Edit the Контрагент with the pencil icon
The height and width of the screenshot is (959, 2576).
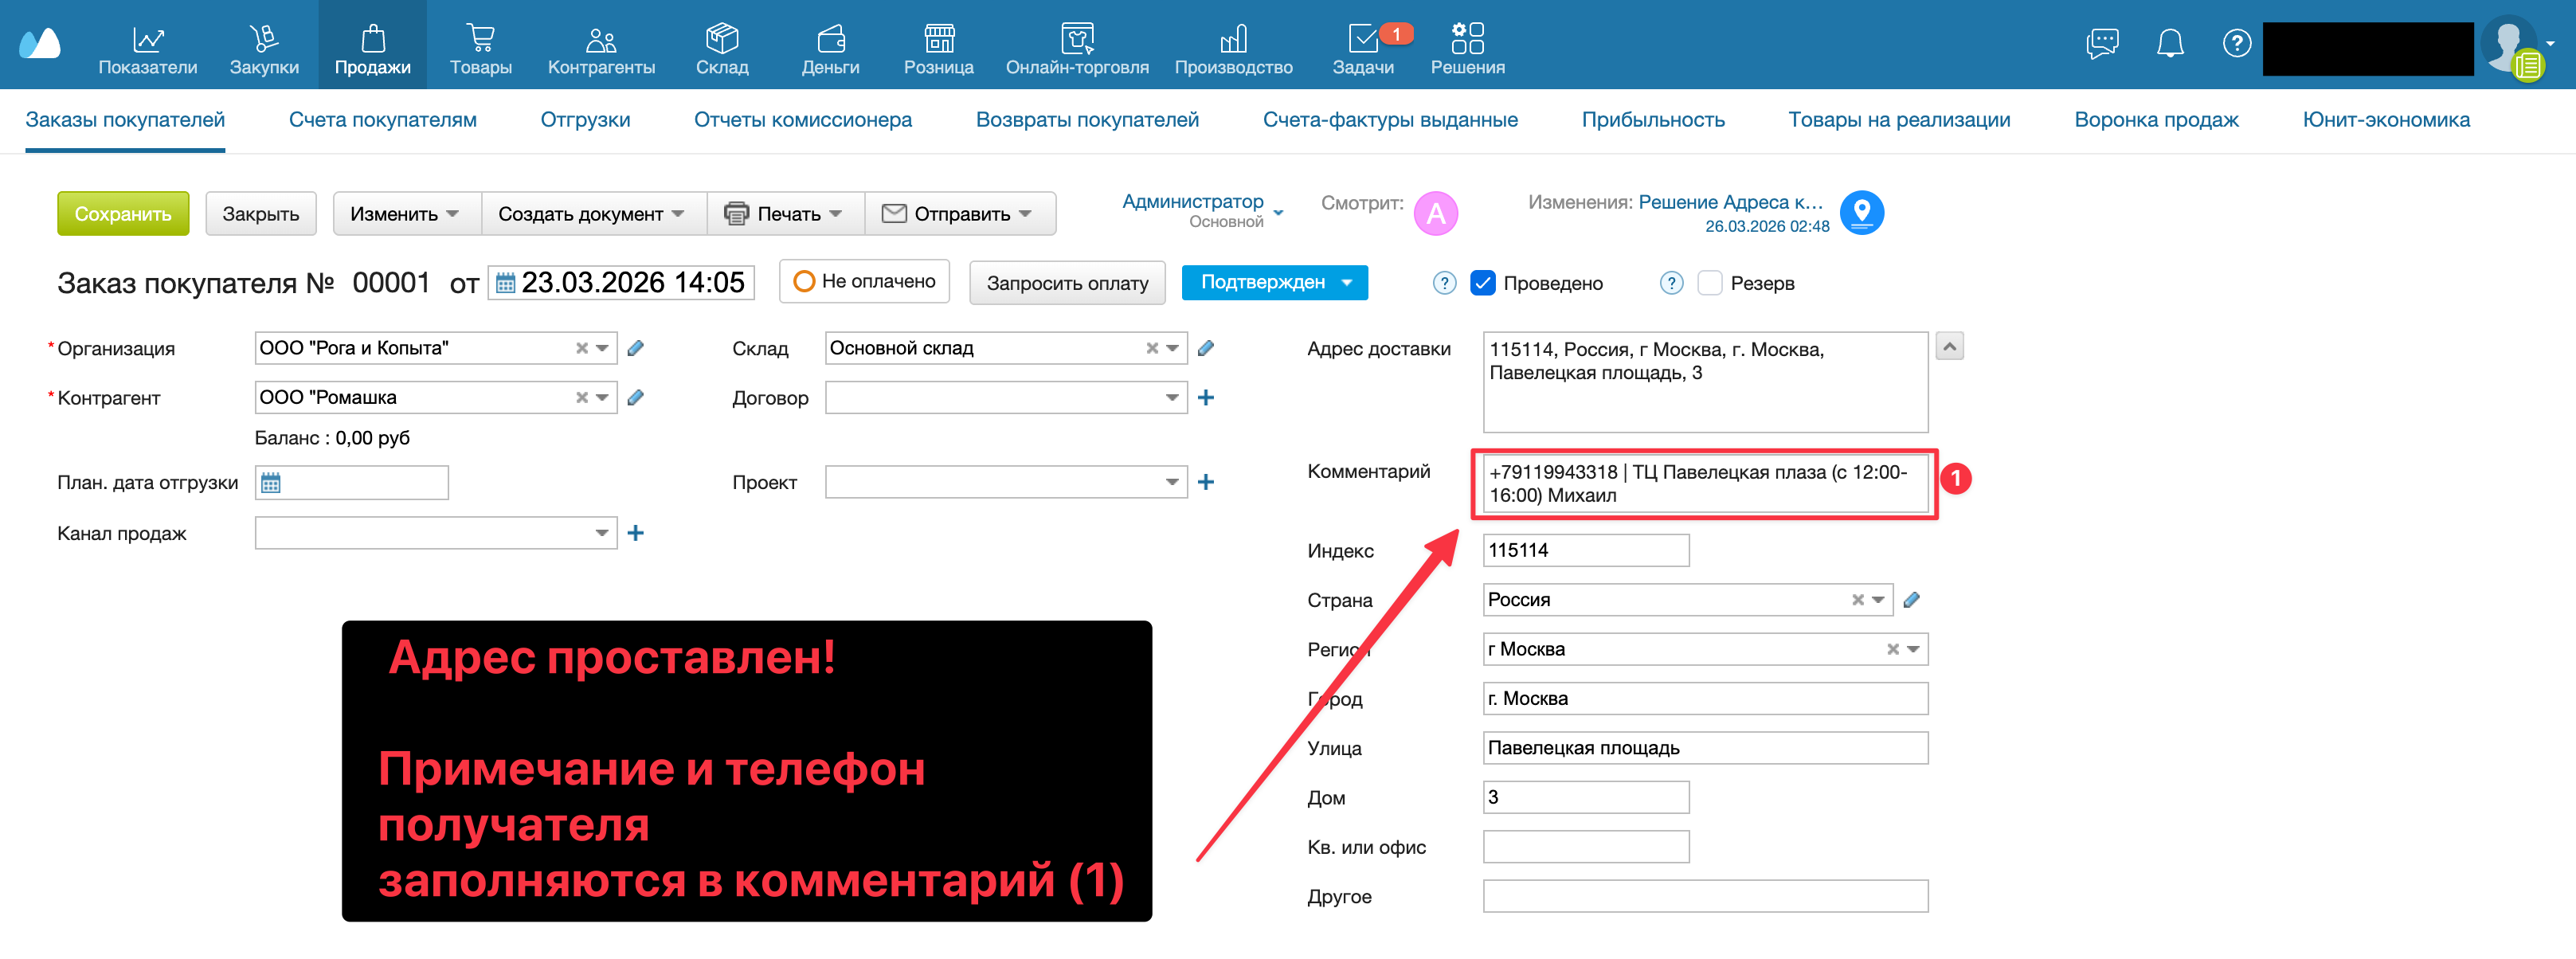(x=637, y=397)
